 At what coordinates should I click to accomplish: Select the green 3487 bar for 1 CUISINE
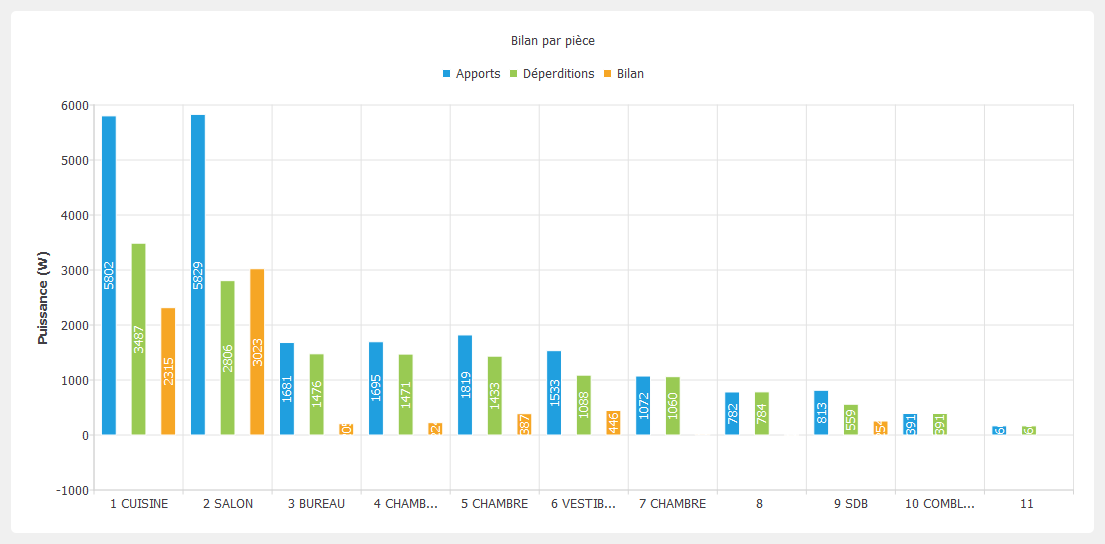click(138, 339)
